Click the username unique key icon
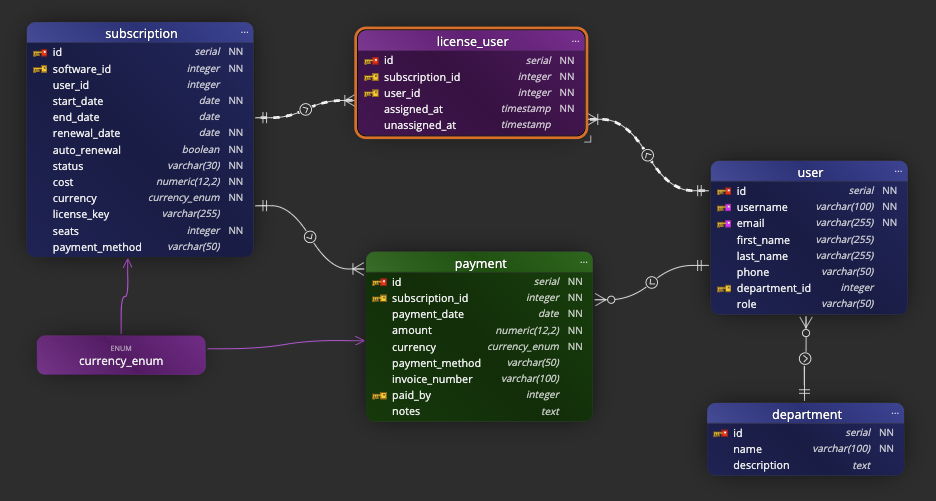This screenshot has width=936, height=501. (x=724, y=208)
